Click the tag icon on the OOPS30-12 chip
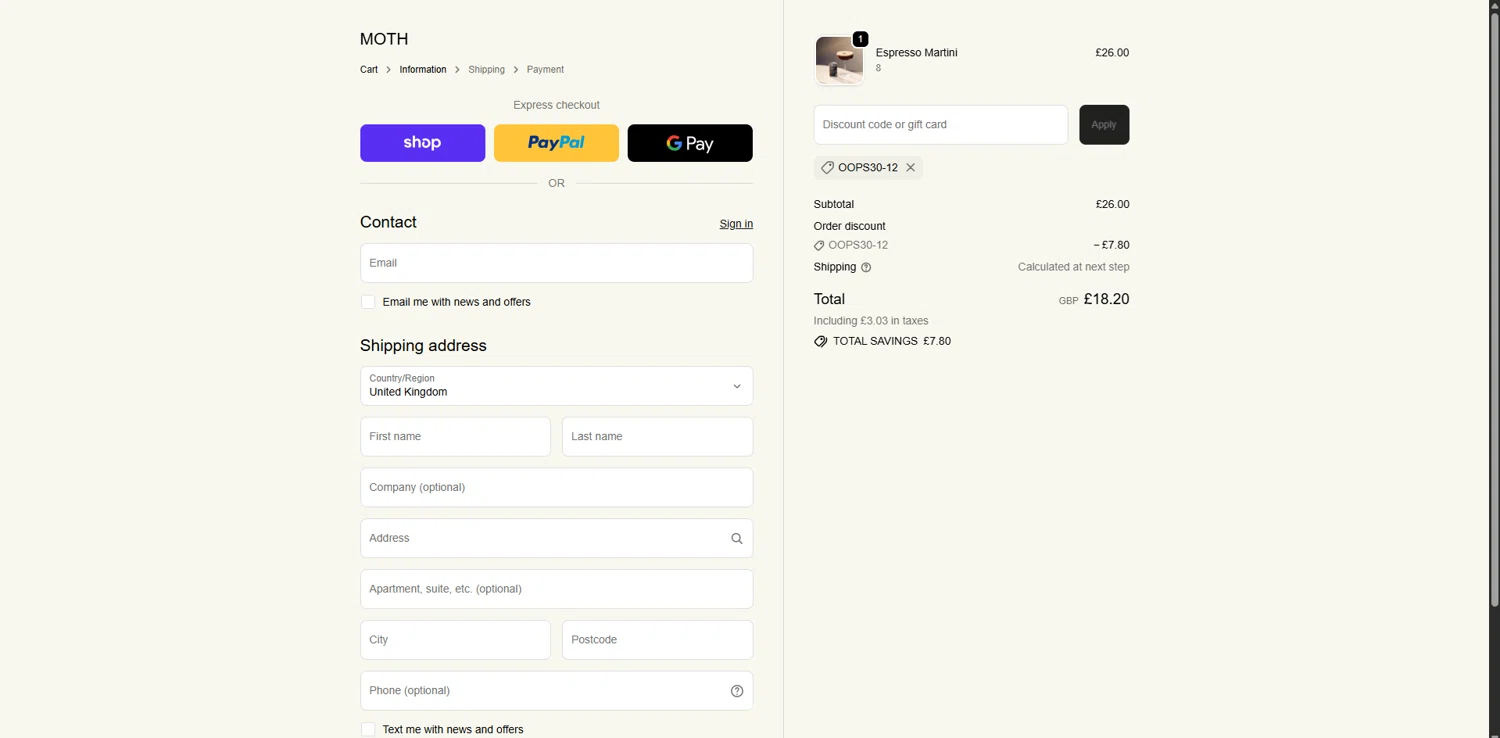1500x738 pixels. pyautogui.click(x=827, y=168)
